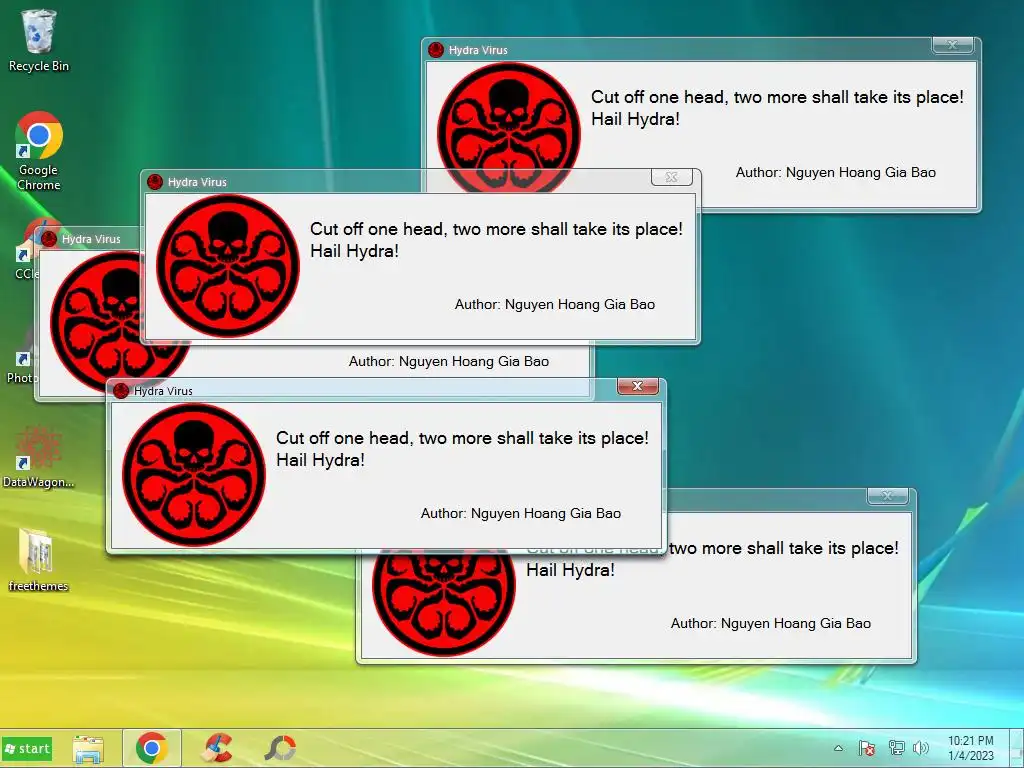Click "Hydra Virus" title of the middle window
The height and width of the screenshot is (768, 1024).
click(x=197, y=182)
